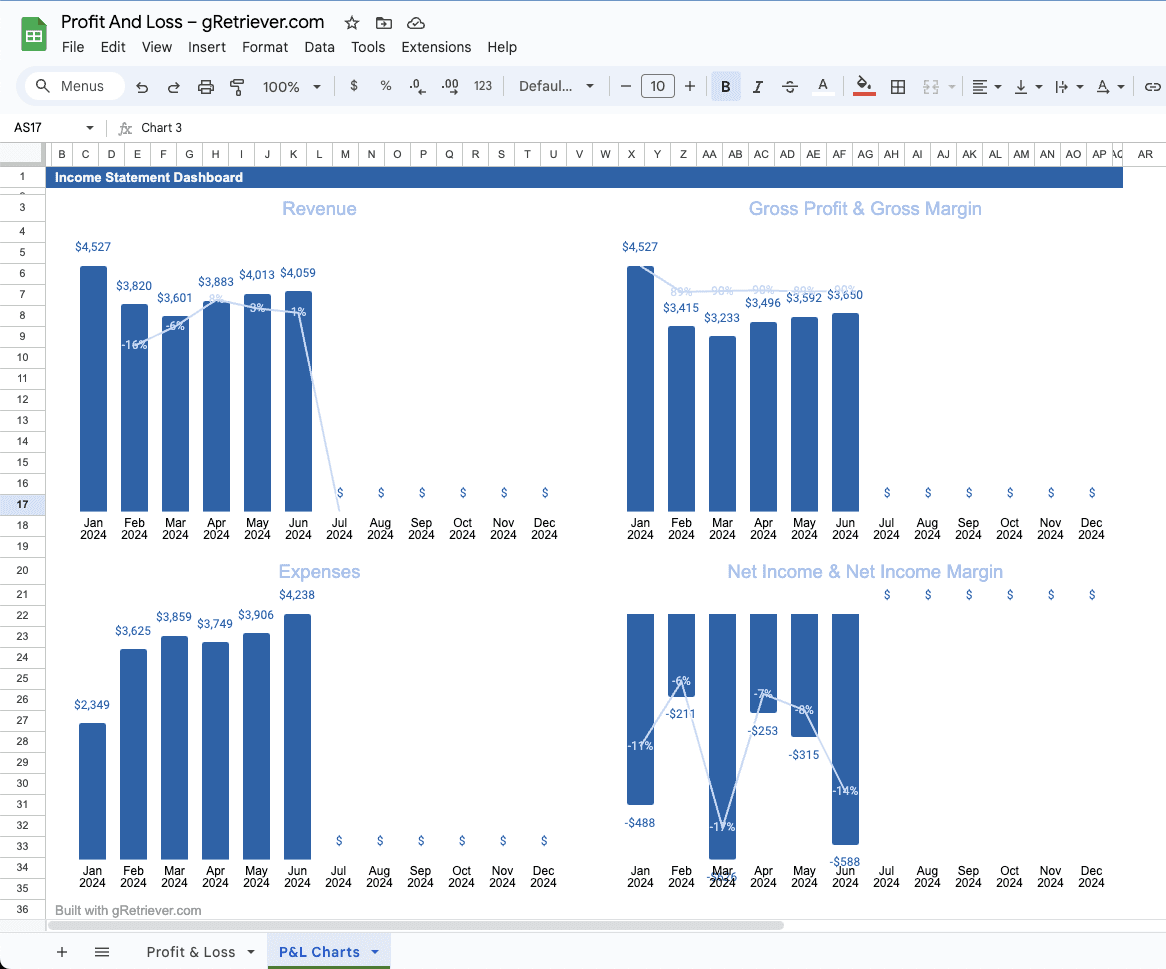Print the spreadsheet
Screen dimensions: 1166x969
pyautogui.click(x=205, y=87)
